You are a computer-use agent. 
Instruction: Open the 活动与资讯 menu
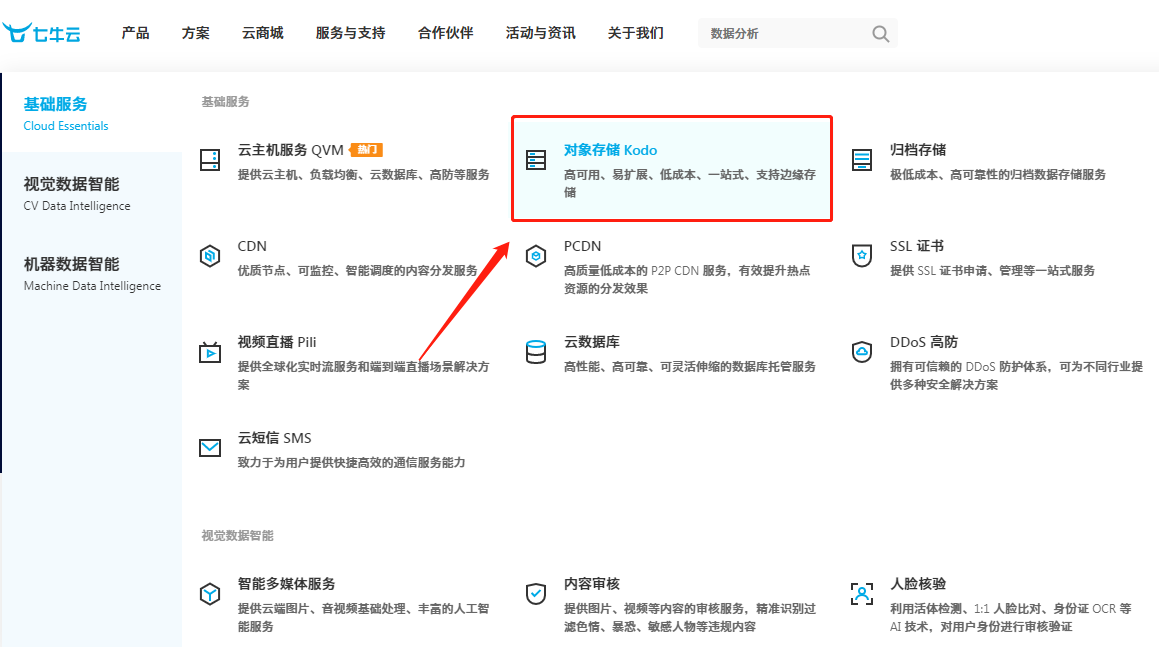[x=540, y=33]
